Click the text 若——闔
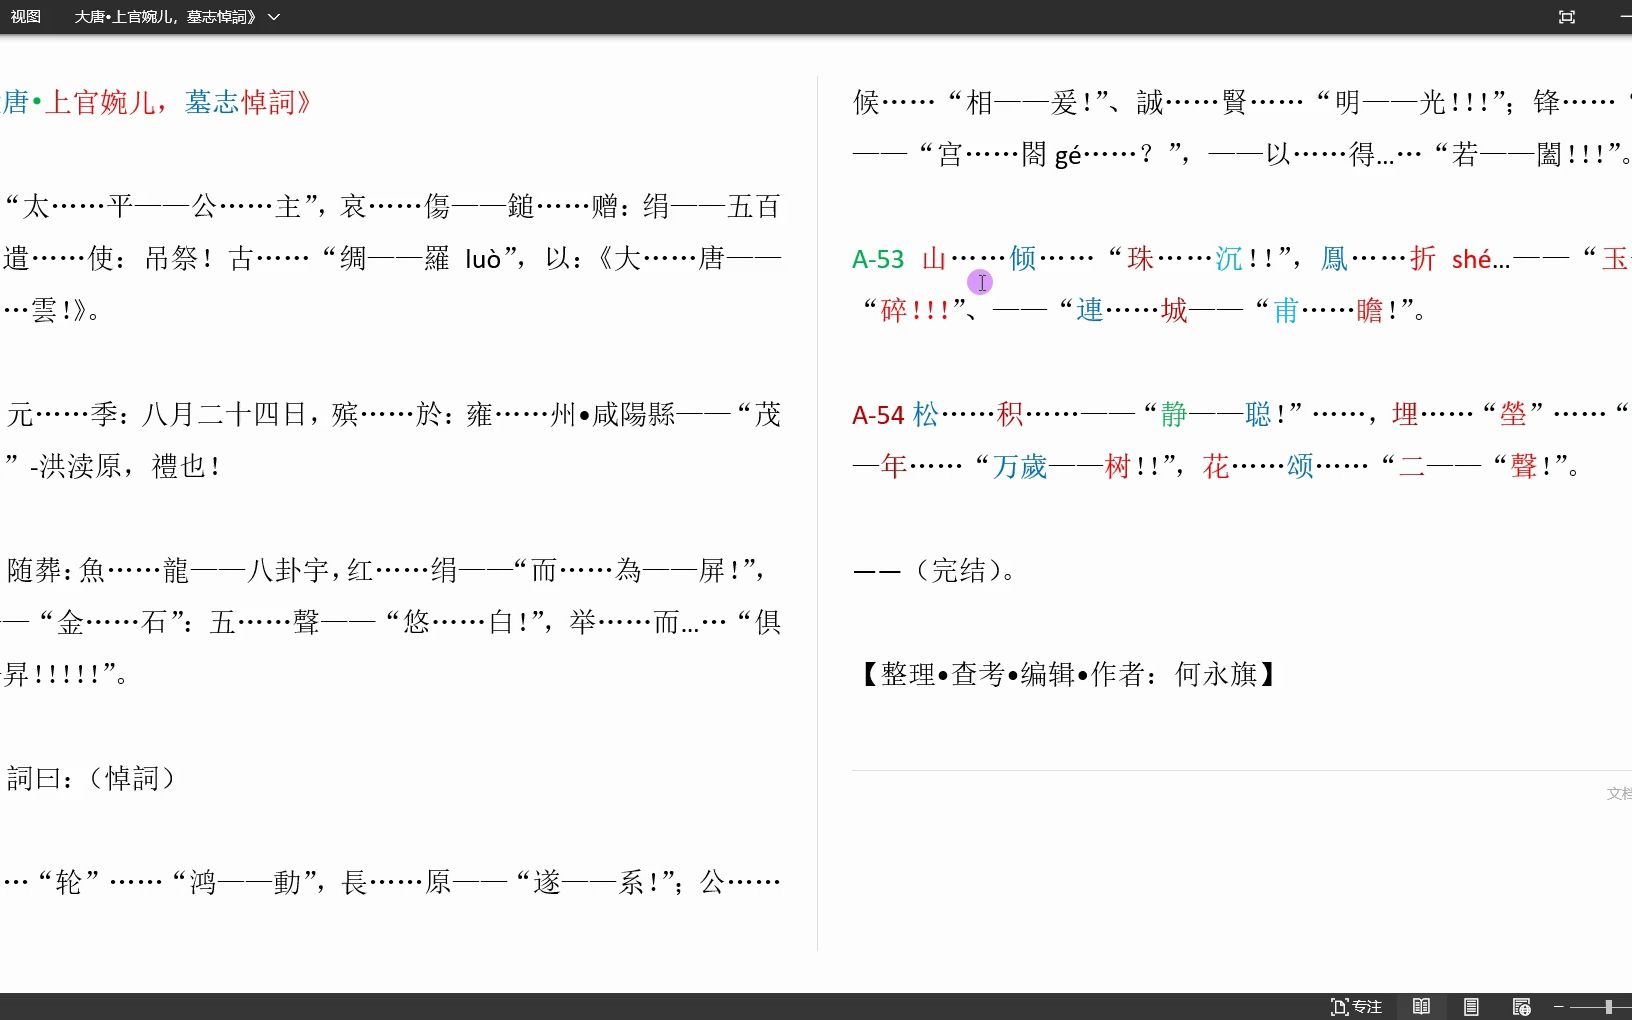Viewport: 1632px width, 1020px height. 1507,155
